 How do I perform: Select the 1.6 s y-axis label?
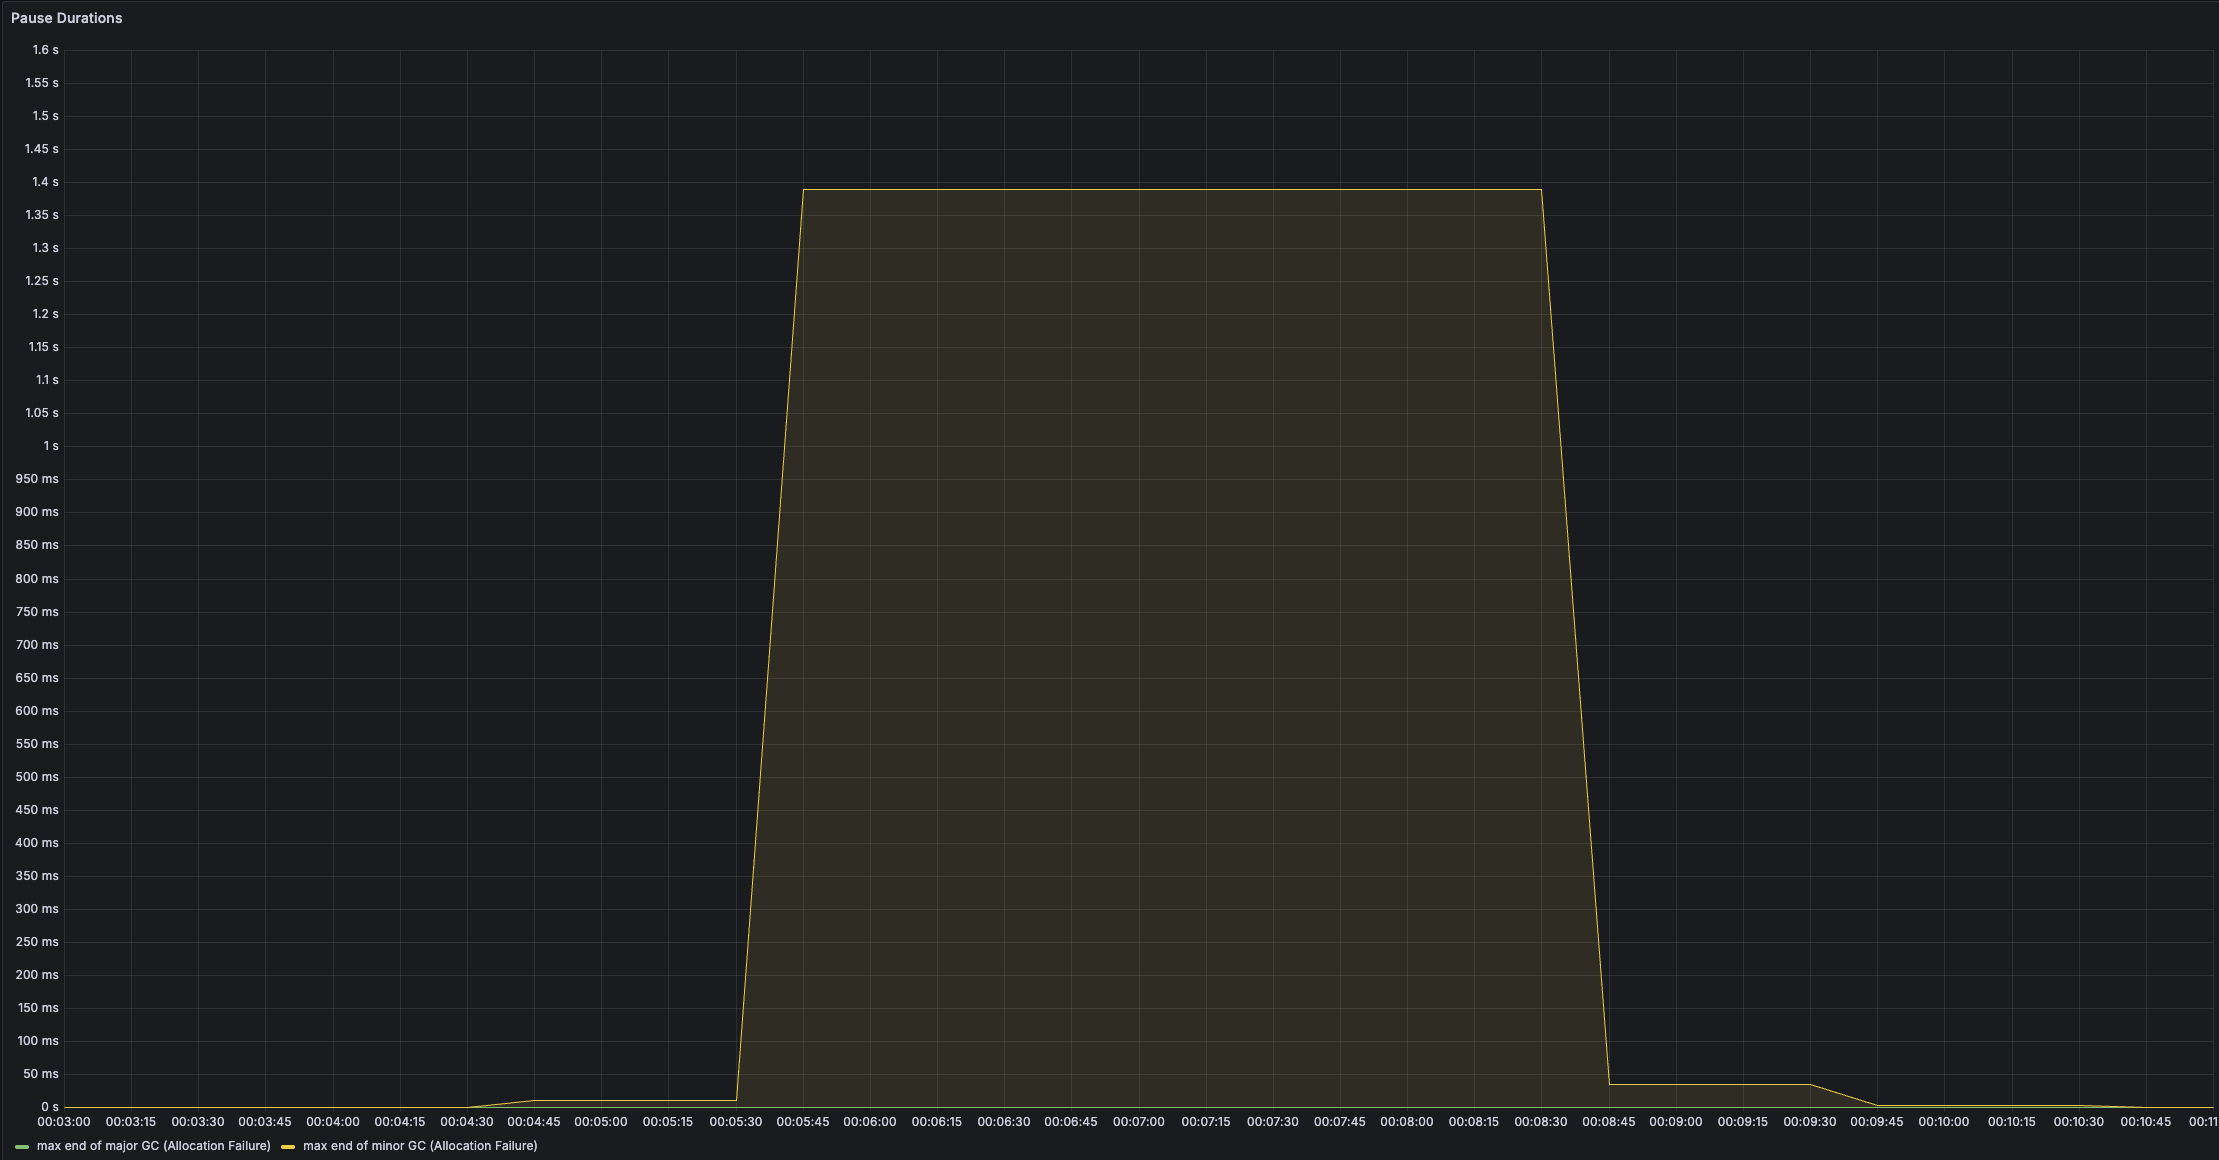tap(45, 50)
